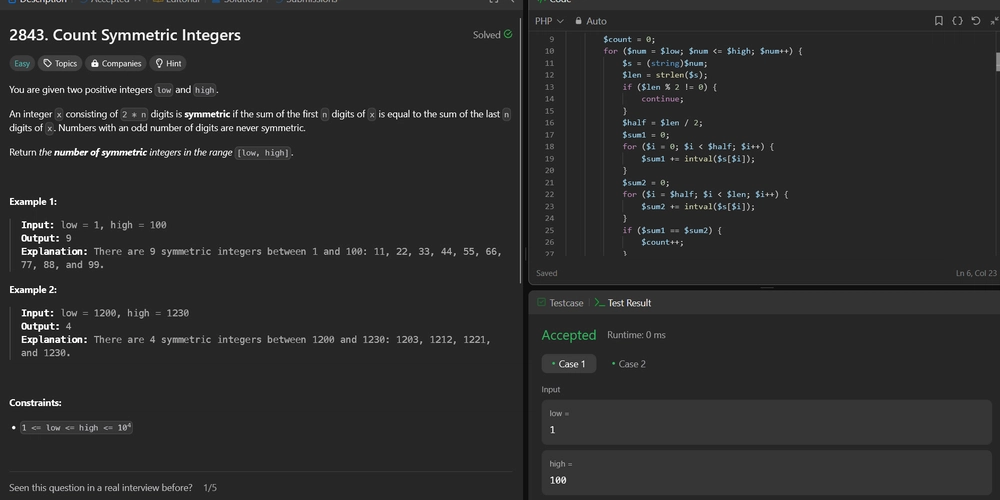Click code line '$sum2 = 0;'

[646, 182]
